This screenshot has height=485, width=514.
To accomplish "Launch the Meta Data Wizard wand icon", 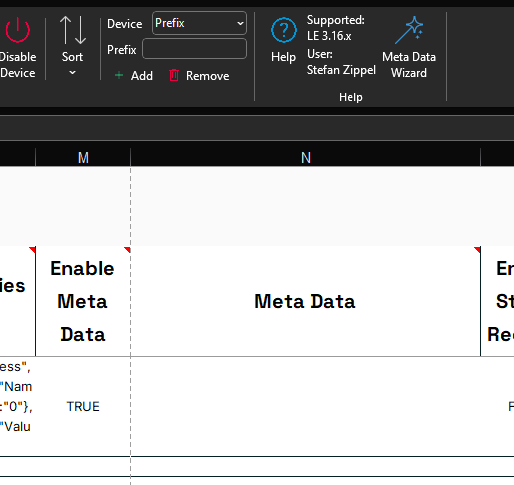I will 409,30.
